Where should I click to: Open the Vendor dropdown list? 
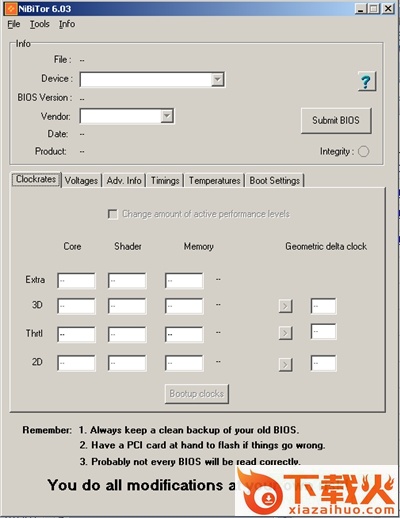click(x=167, y=116)
